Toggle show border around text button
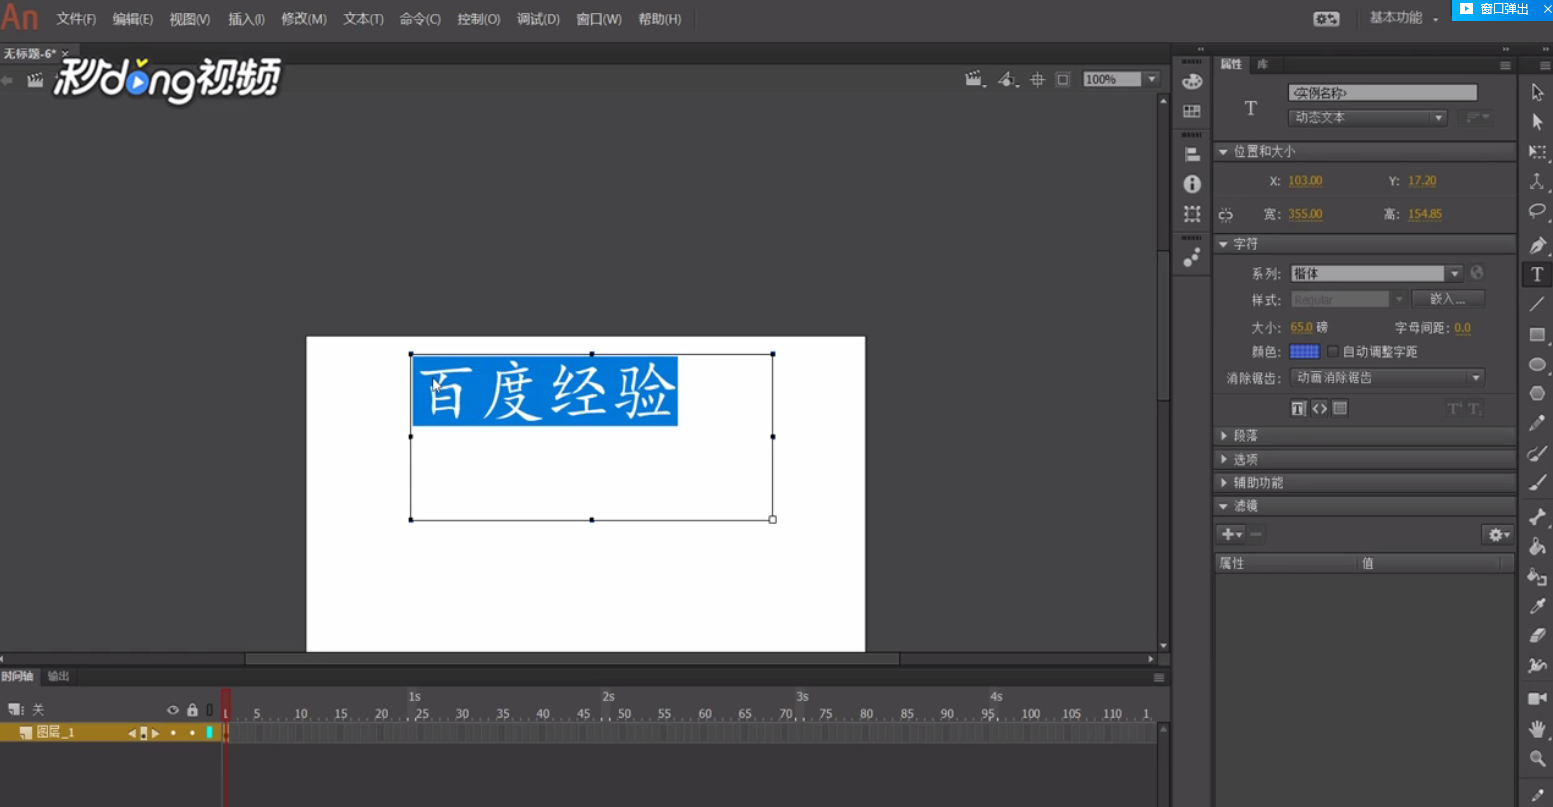 pos(1340,408)
